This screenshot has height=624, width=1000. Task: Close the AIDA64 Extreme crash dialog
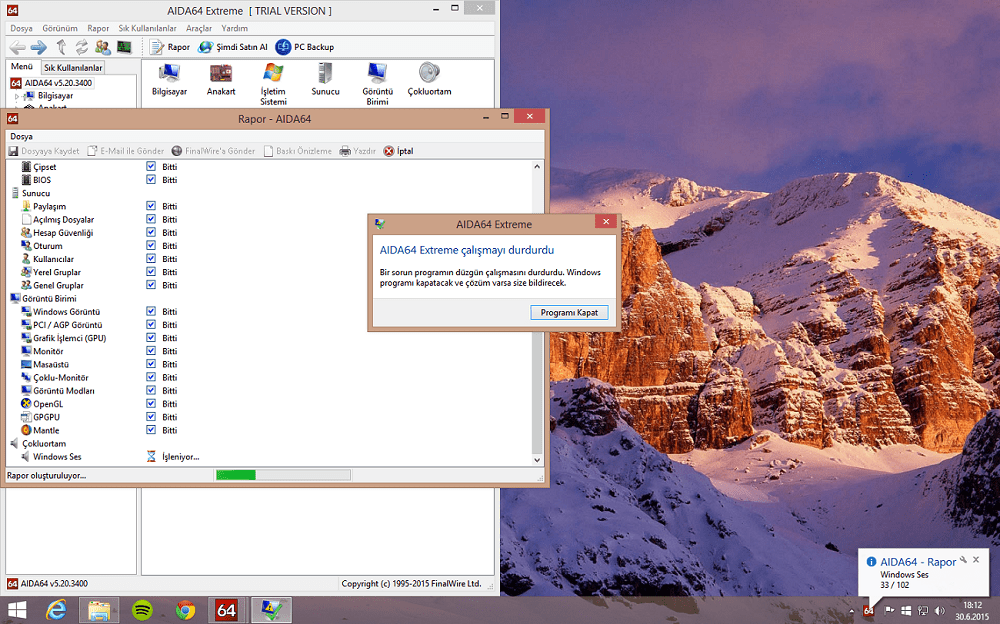pyautogui.click(x=606, y=221)
